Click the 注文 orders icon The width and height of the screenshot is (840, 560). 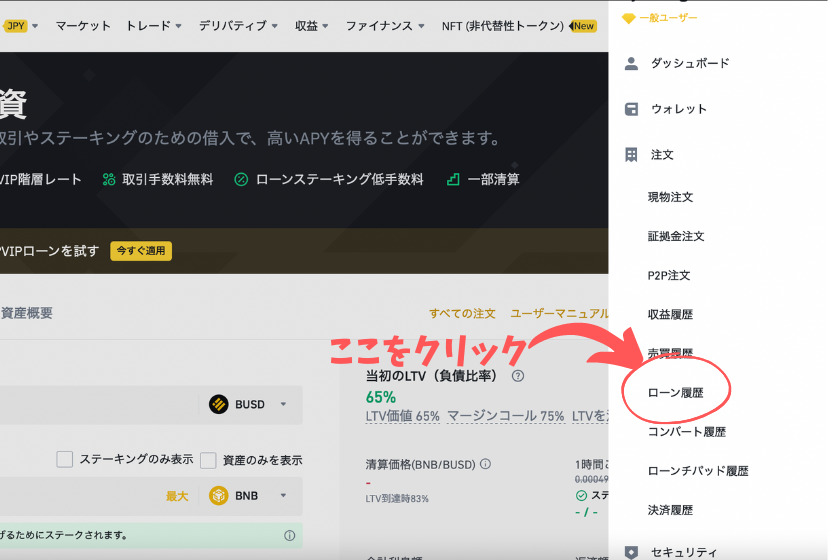(632, 155)
